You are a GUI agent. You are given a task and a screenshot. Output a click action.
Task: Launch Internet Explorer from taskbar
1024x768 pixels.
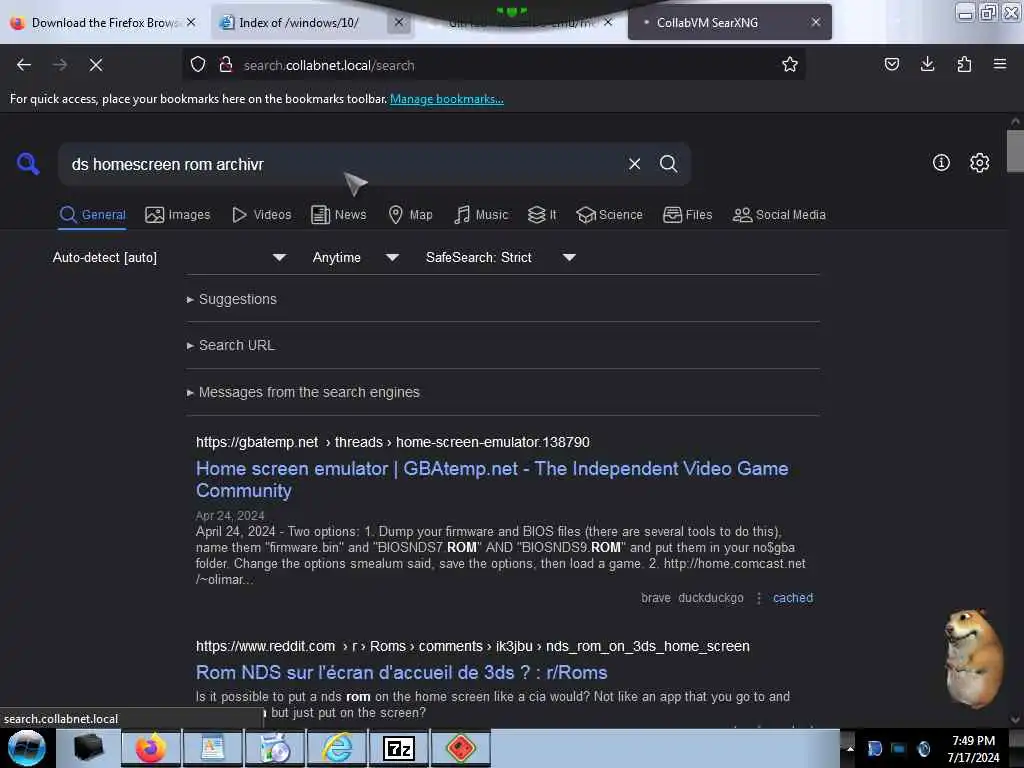[x=338, y=748]
